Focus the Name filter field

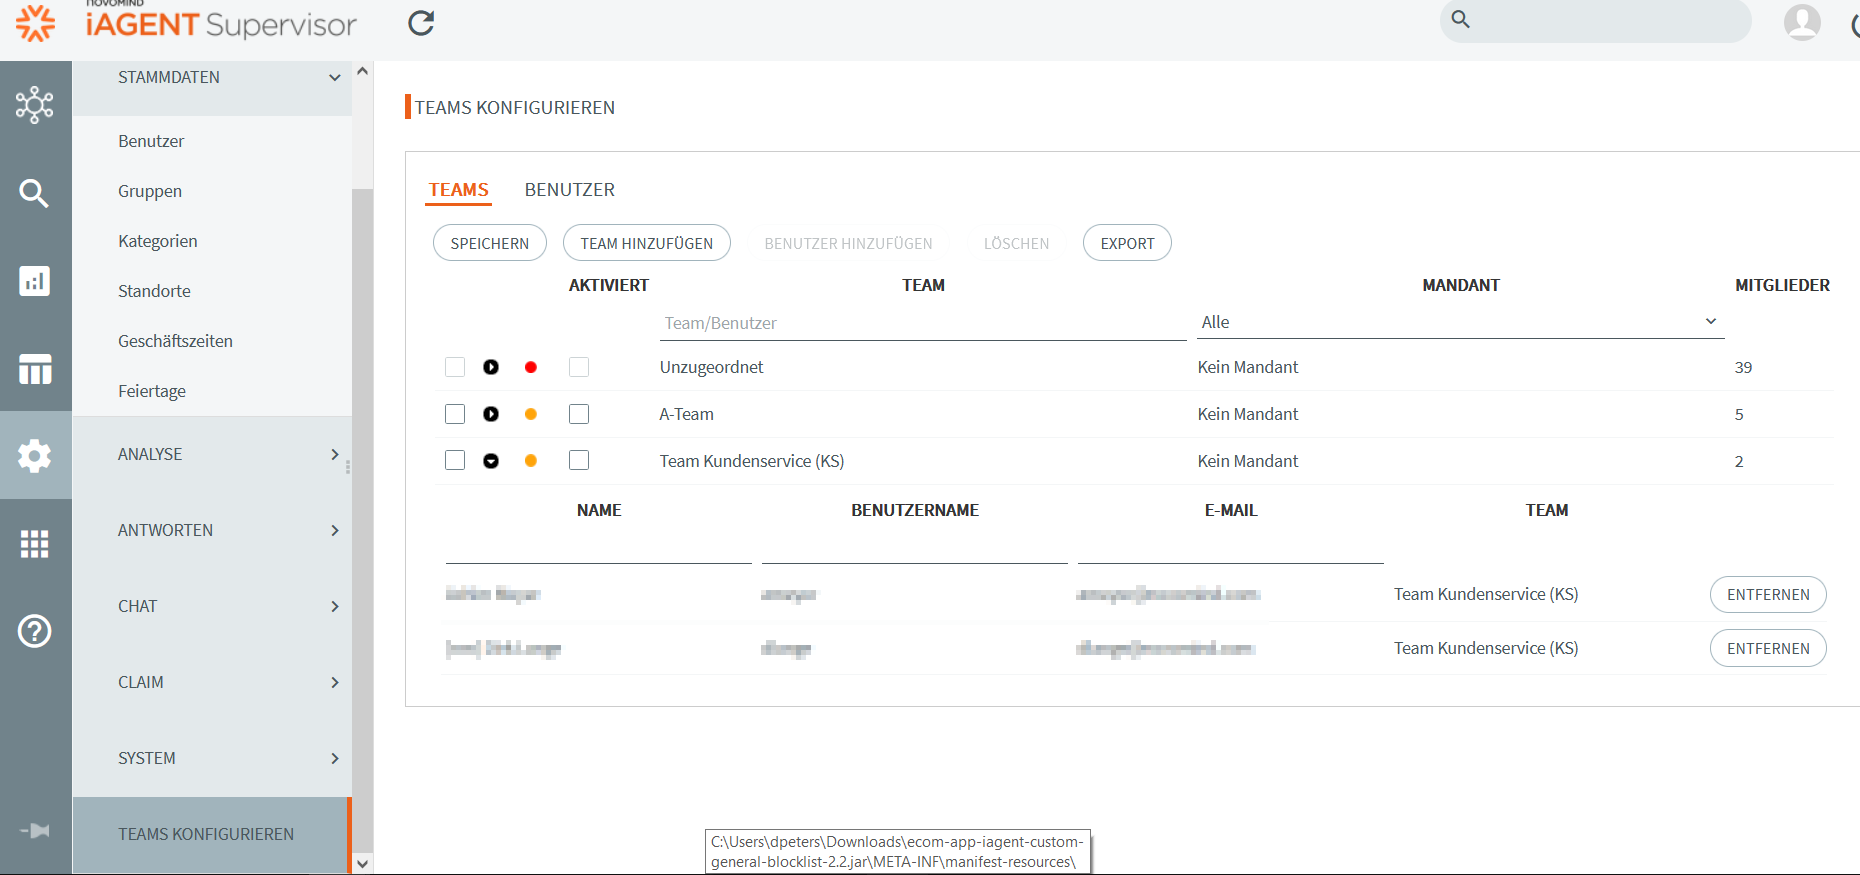[x=599, y=548]
